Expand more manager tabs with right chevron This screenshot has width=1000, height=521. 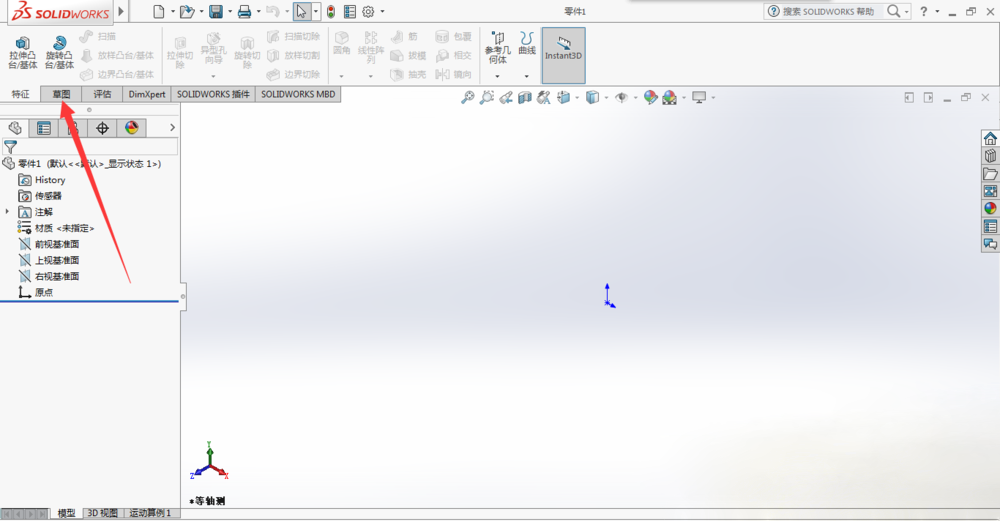click(172, 128)
